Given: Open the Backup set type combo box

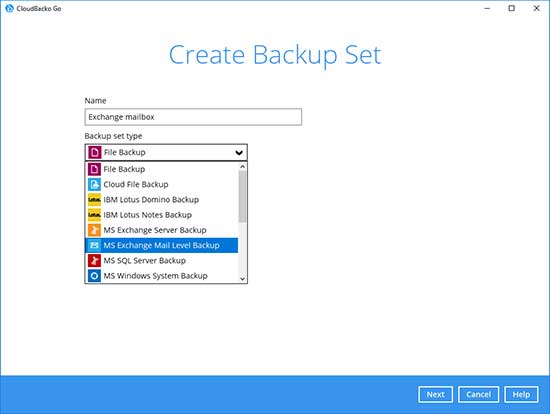Looking at the screenshot, I should click(166, 152).
